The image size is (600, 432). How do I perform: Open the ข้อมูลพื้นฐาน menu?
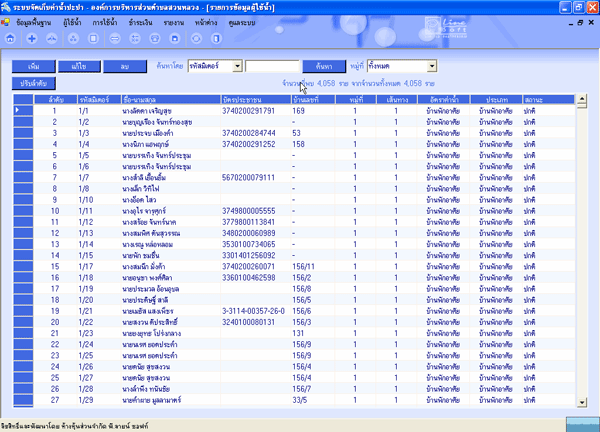pos(36,20)
